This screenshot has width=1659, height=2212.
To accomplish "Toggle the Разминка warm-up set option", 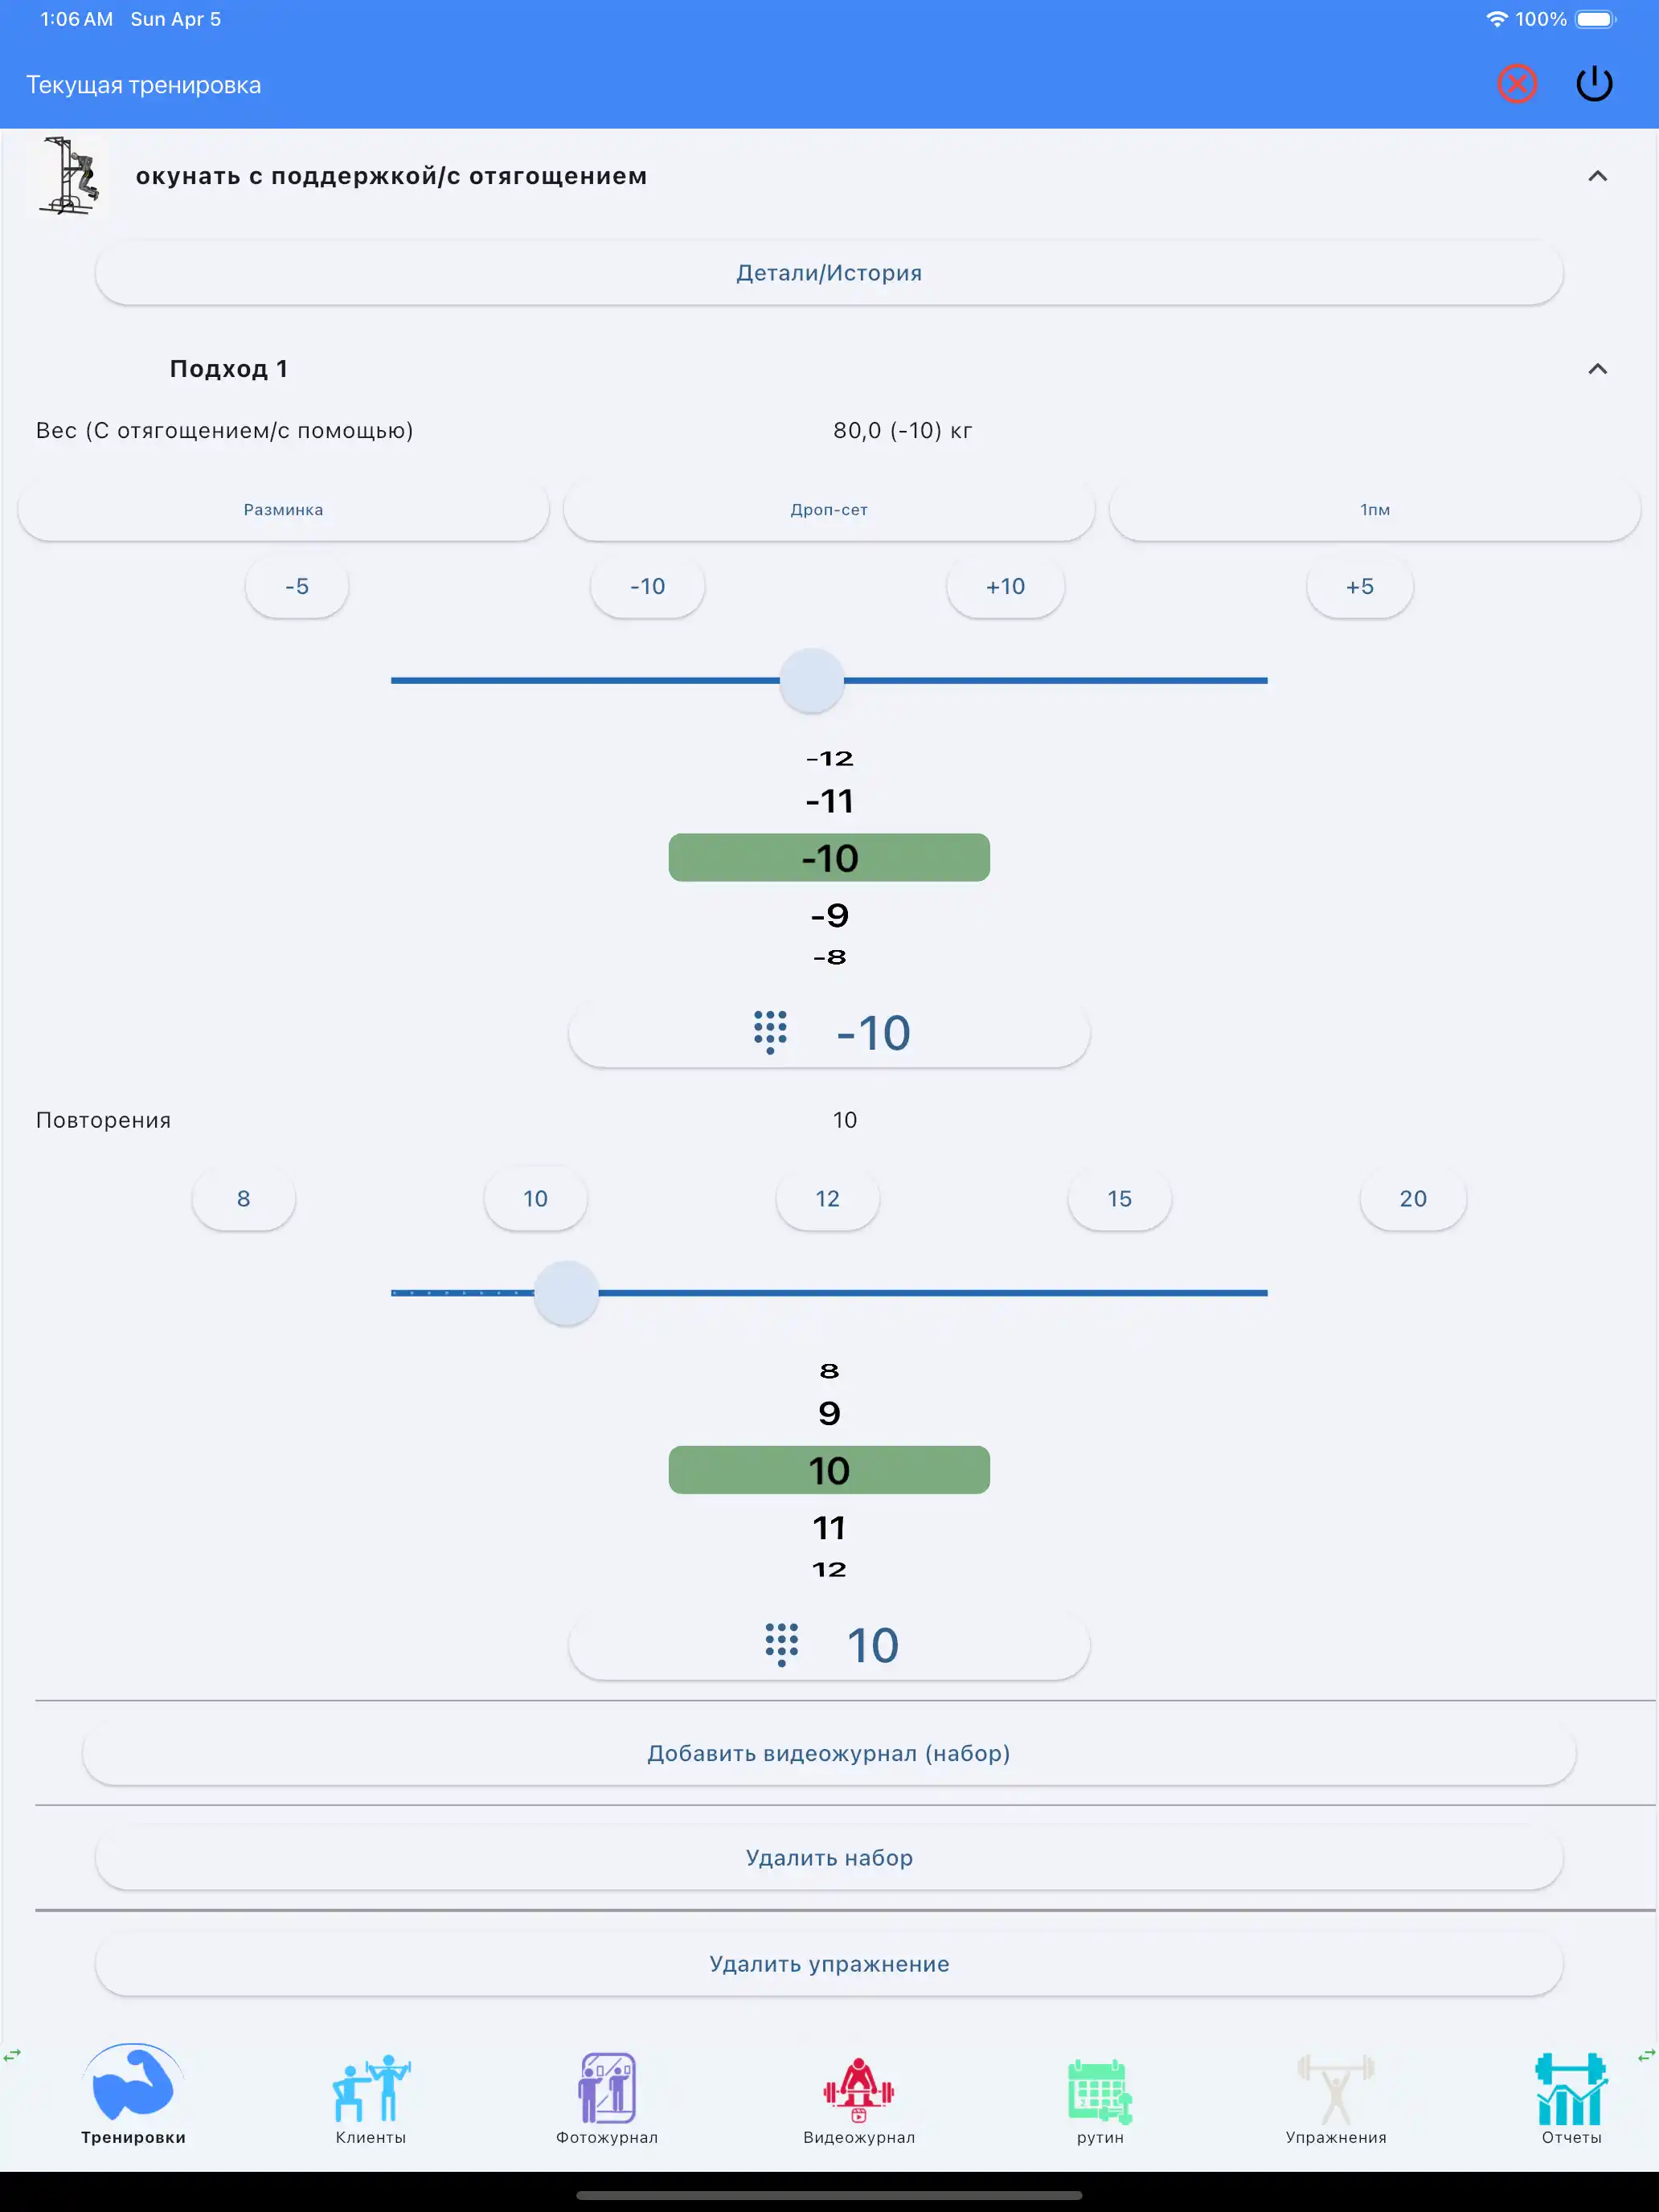I will pos(283,510).
